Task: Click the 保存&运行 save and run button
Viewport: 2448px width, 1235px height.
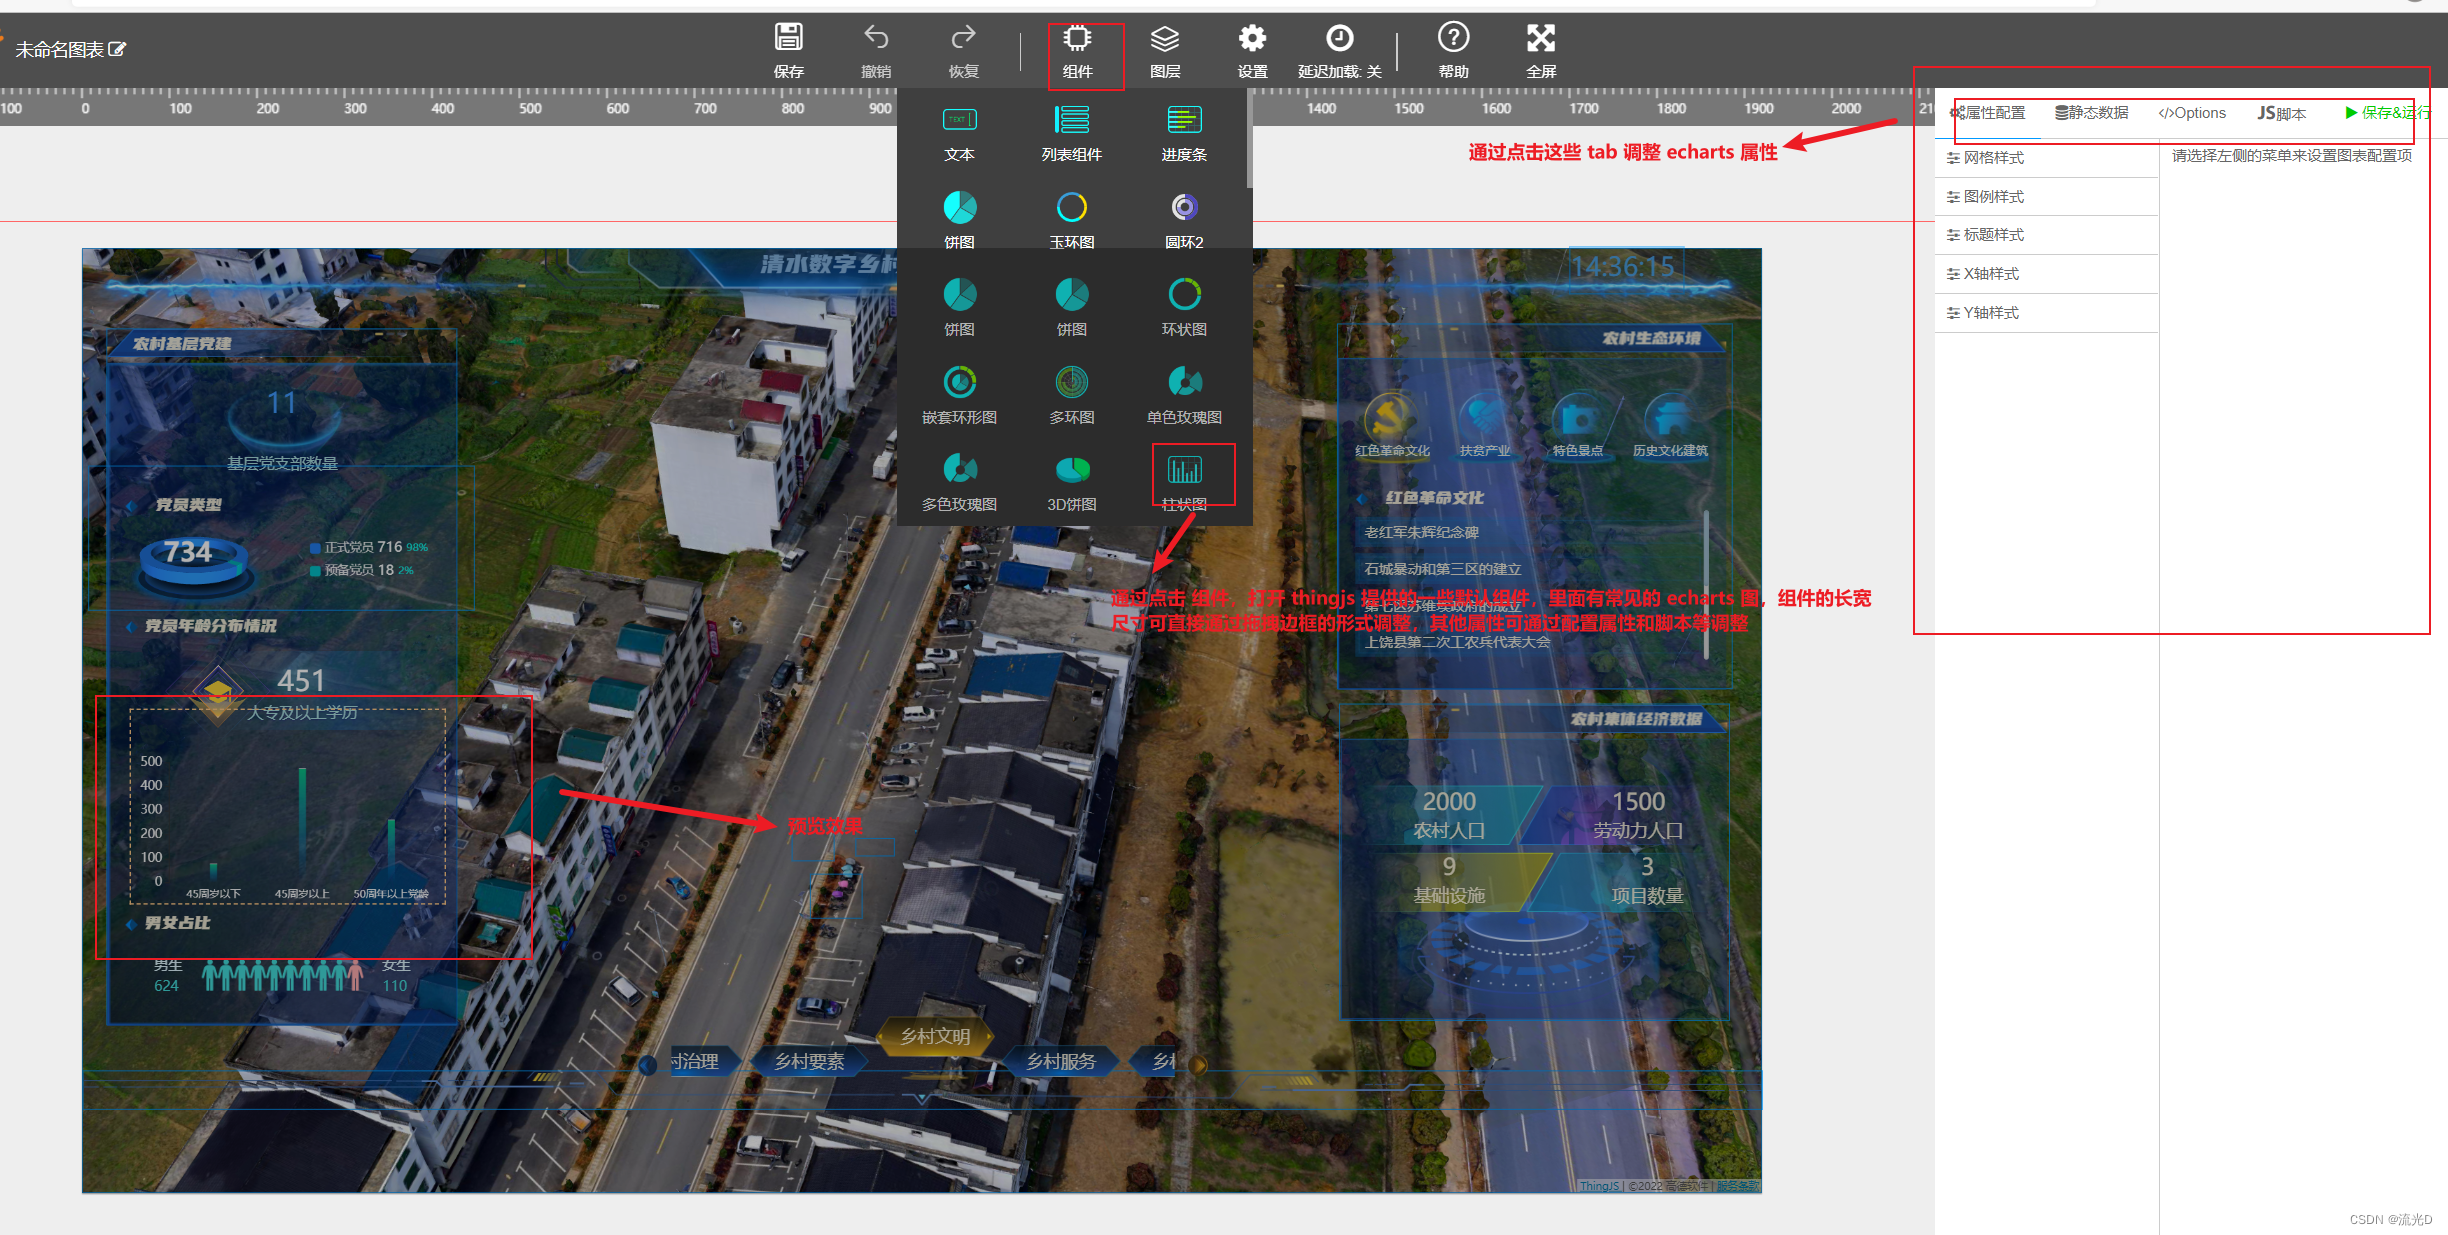Action: [x=2386, y=113]
